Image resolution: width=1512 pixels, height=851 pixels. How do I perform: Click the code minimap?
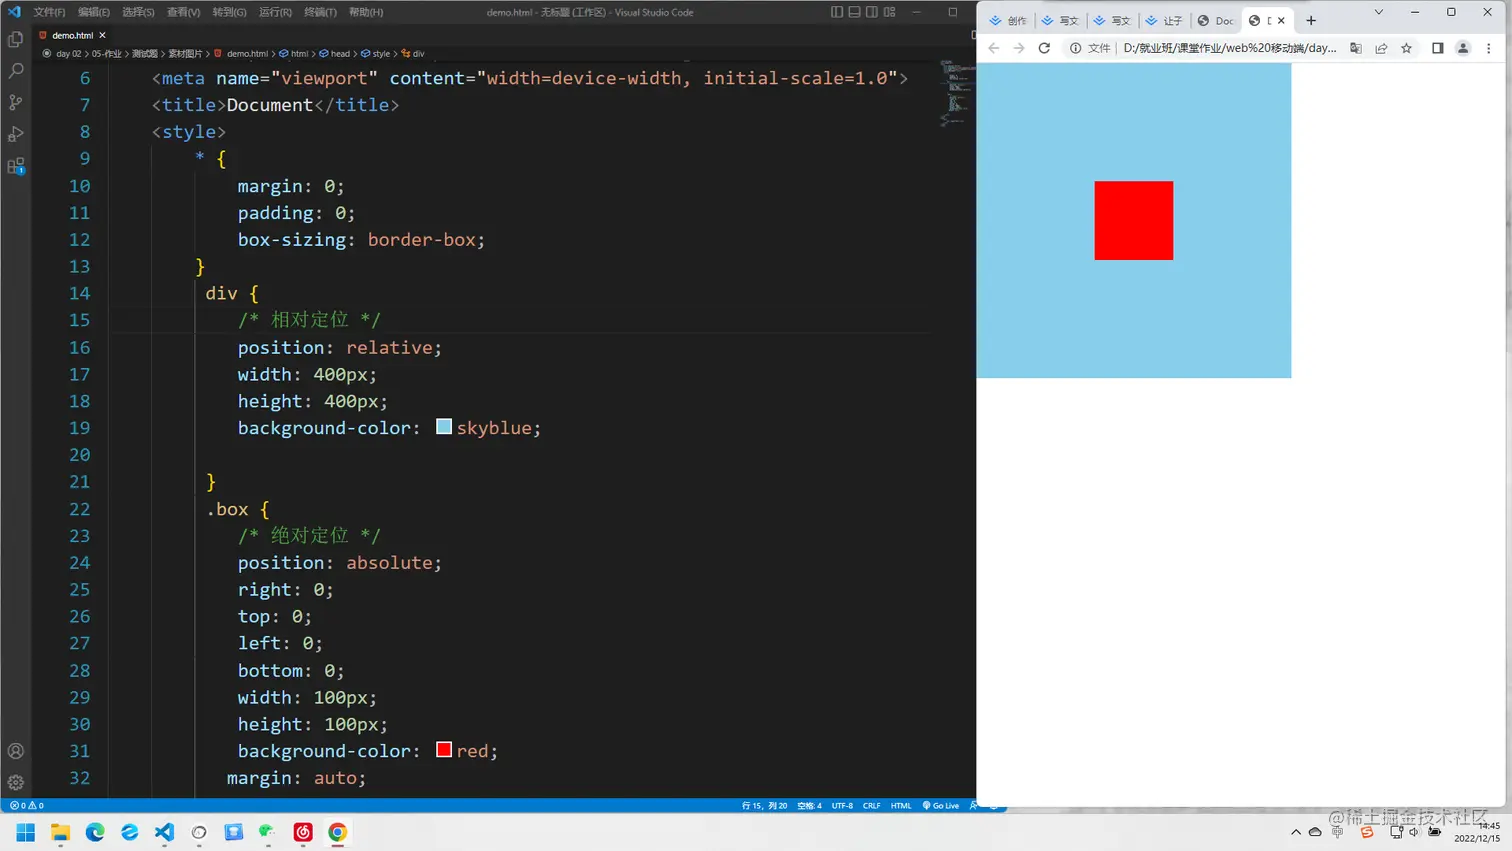coord(955,95)
